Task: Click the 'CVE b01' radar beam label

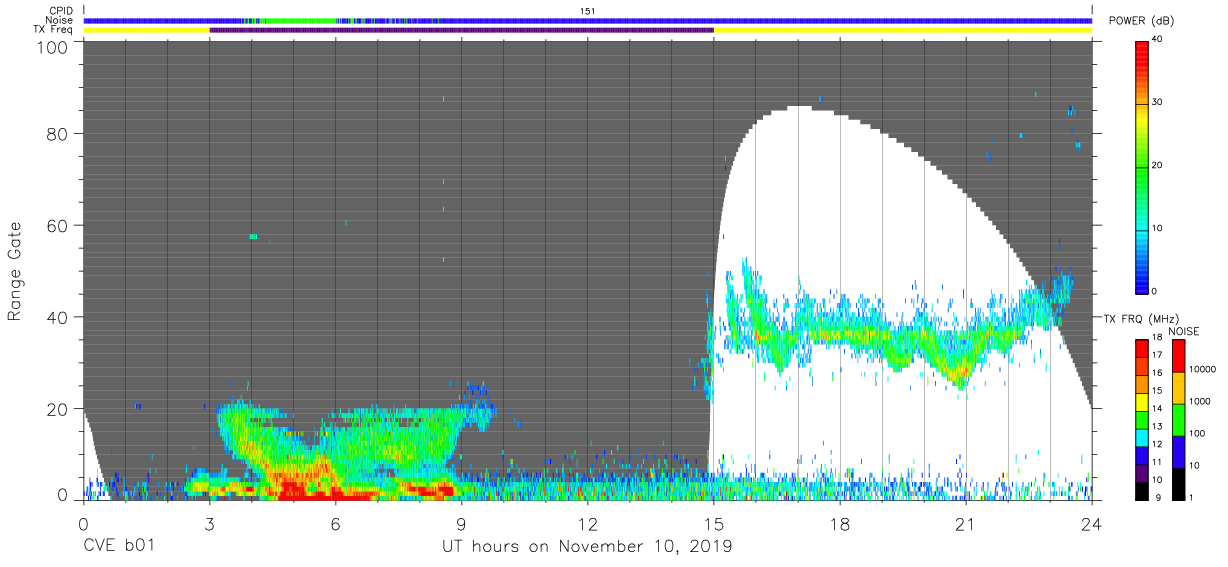Action: pos(119,547)
